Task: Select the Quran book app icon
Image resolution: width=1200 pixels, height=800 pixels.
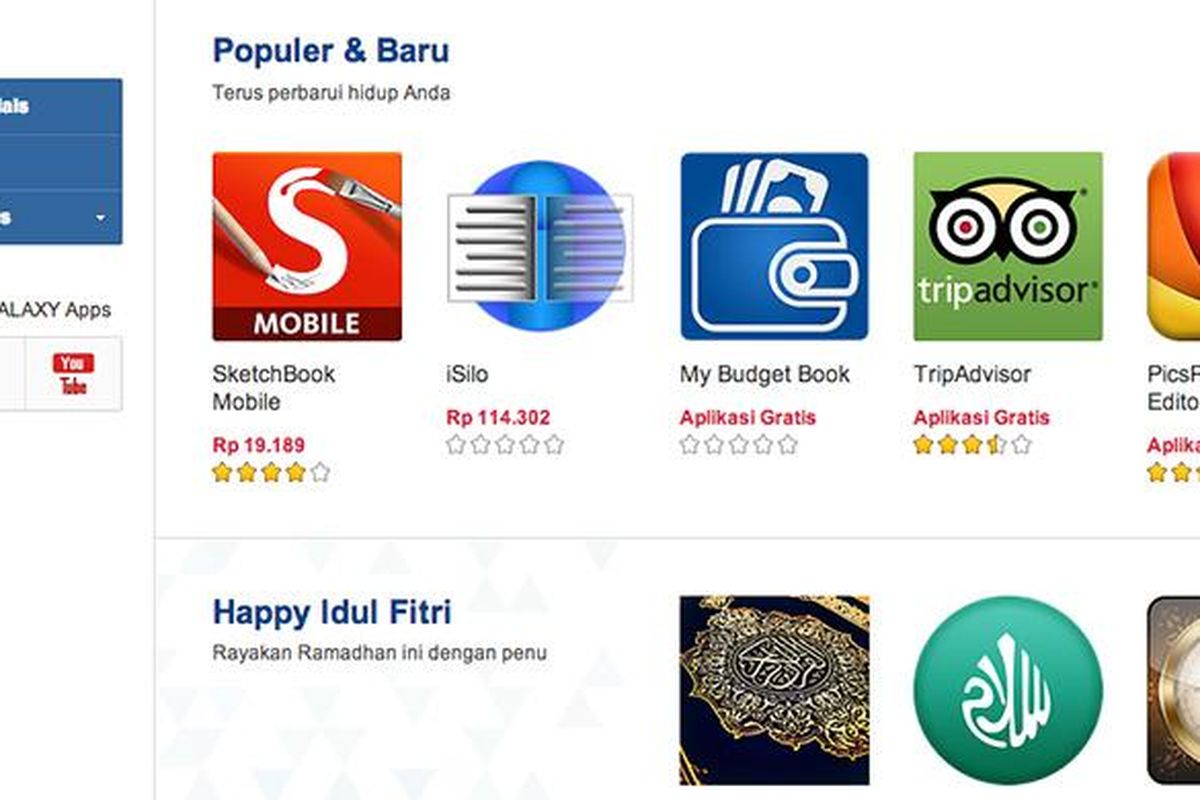Action: point(774,691)
